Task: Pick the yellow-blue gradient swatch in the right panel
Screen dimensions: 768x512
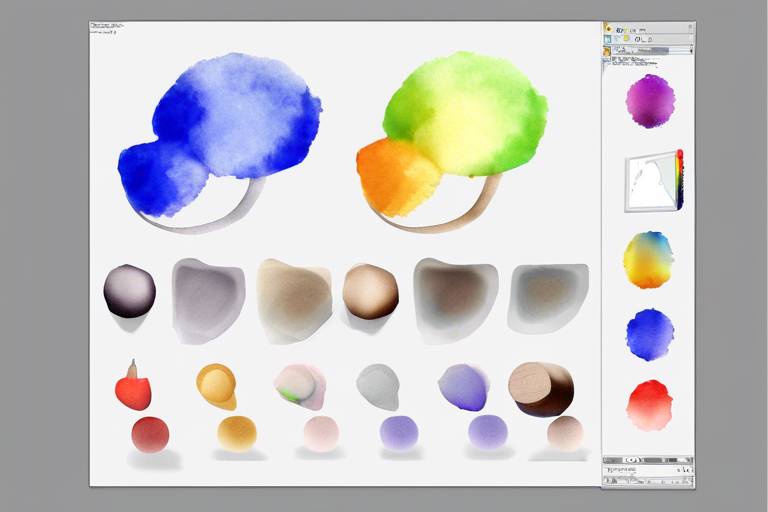Action: (x=648, y=259)
